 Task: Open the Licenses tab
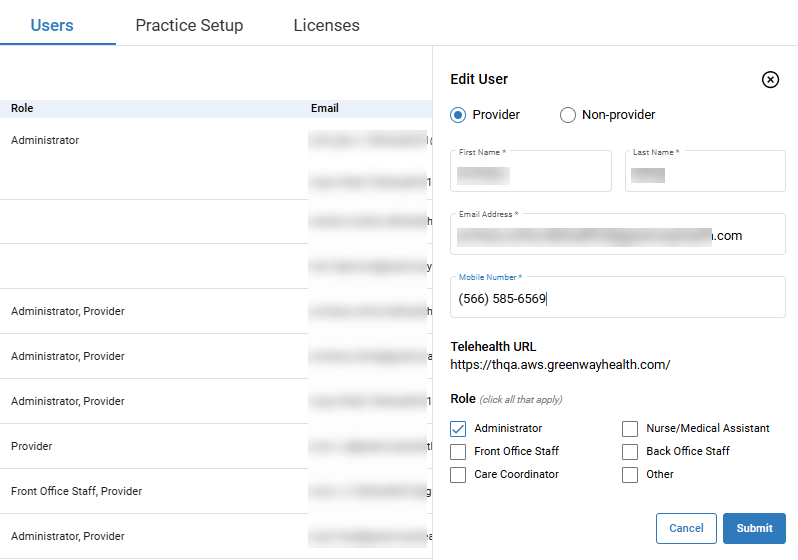tap(326, 25)
